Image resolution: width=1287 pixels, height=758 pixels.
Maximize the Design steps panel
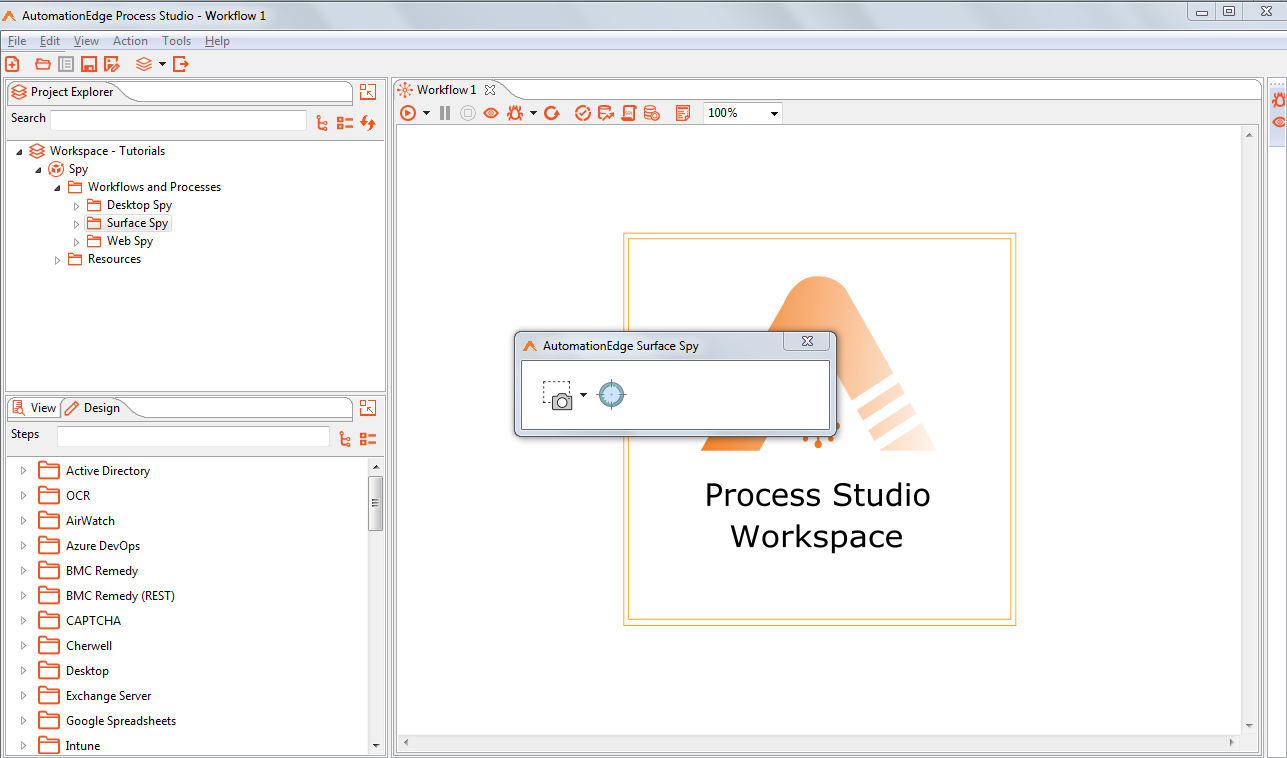368,407
